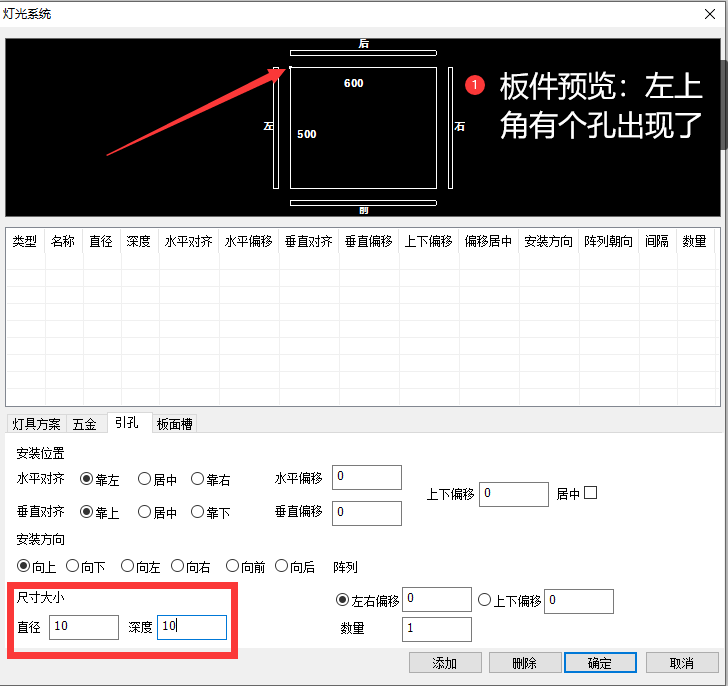728x686 pixels.
Task: Click the 垂直偏移 input field
Action: (367, 513)
